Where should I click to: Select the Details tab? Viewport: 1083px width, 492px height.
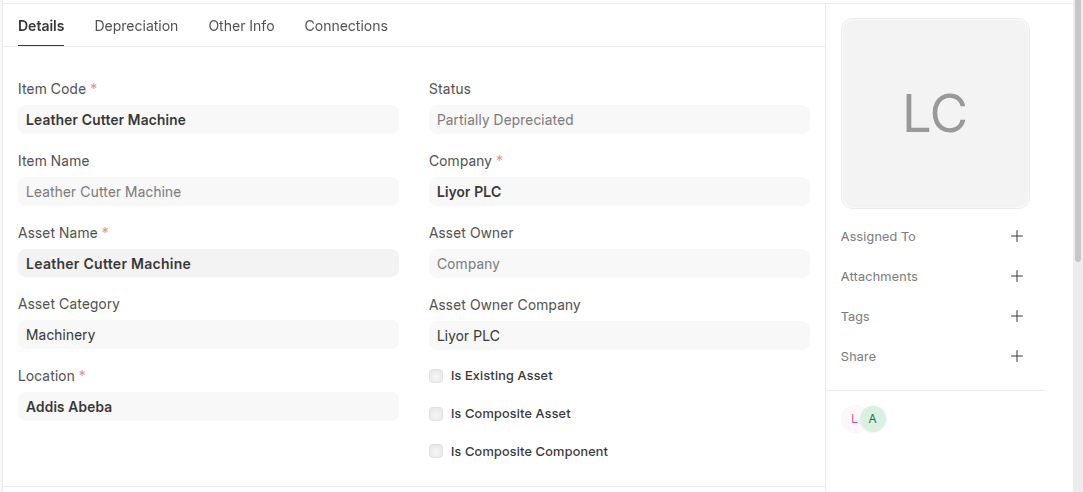click(41, 26)
